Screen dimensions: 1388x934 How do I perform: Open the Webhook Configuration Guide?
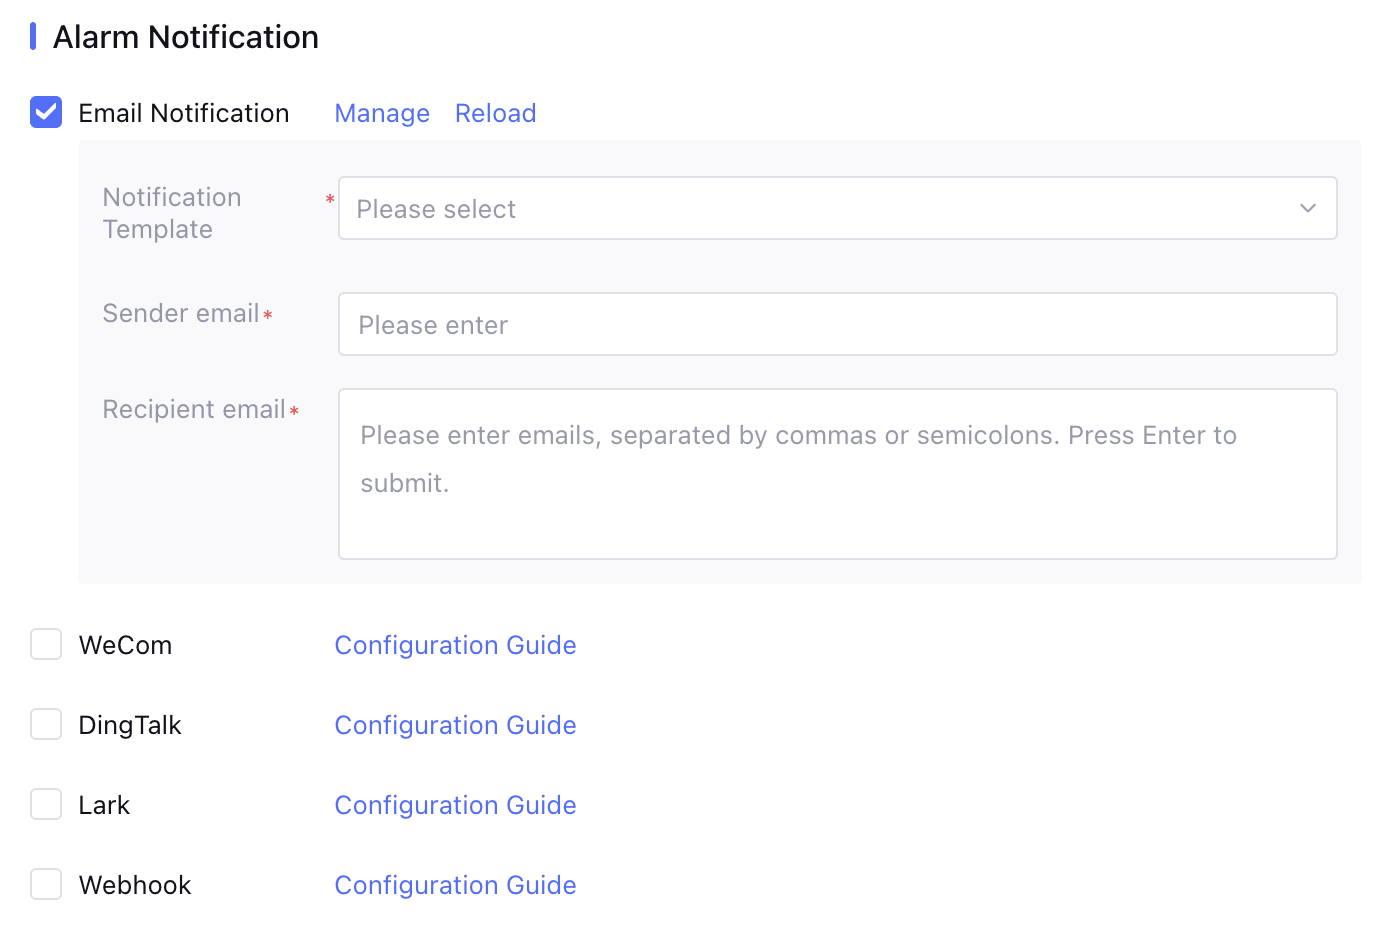[455, 885]
